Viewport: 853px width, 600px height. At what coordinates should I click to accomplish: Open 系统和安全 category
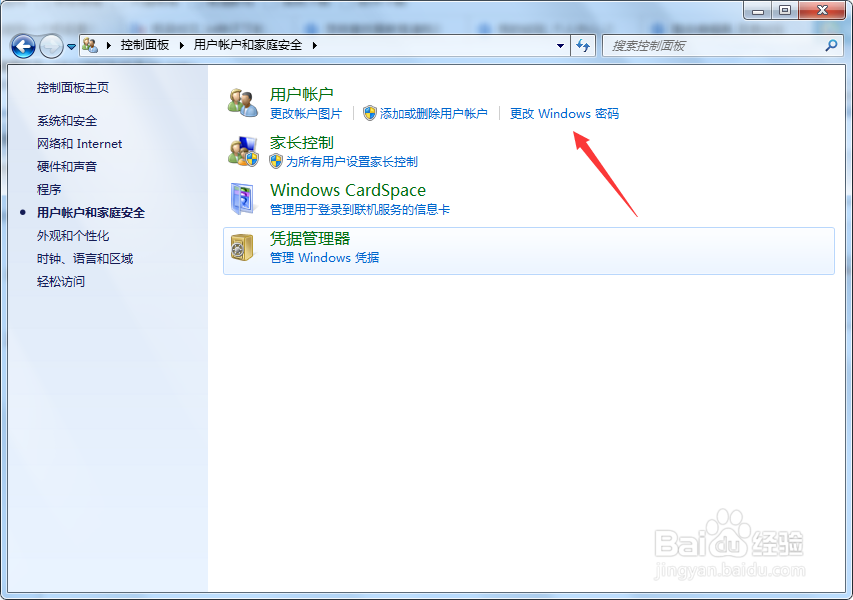click(x=67, y=121)
